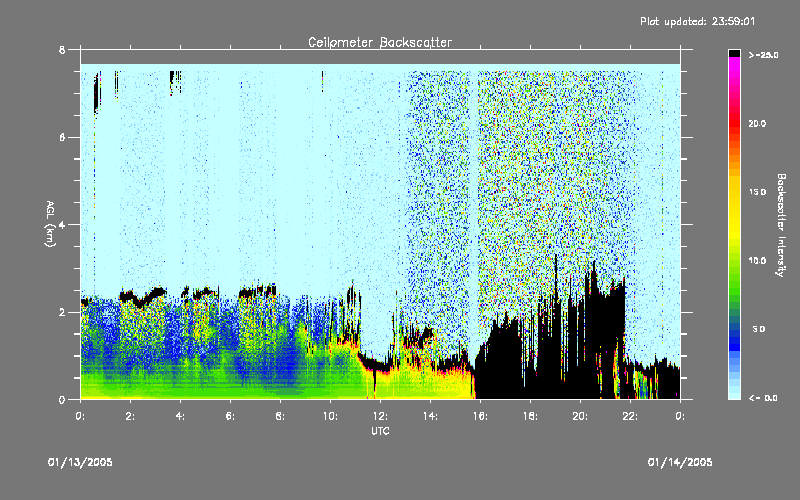800x500 pixels.
Task: Click the 'Ceilometer Backscatter' plot title
Action: click(x=380, y=42)
